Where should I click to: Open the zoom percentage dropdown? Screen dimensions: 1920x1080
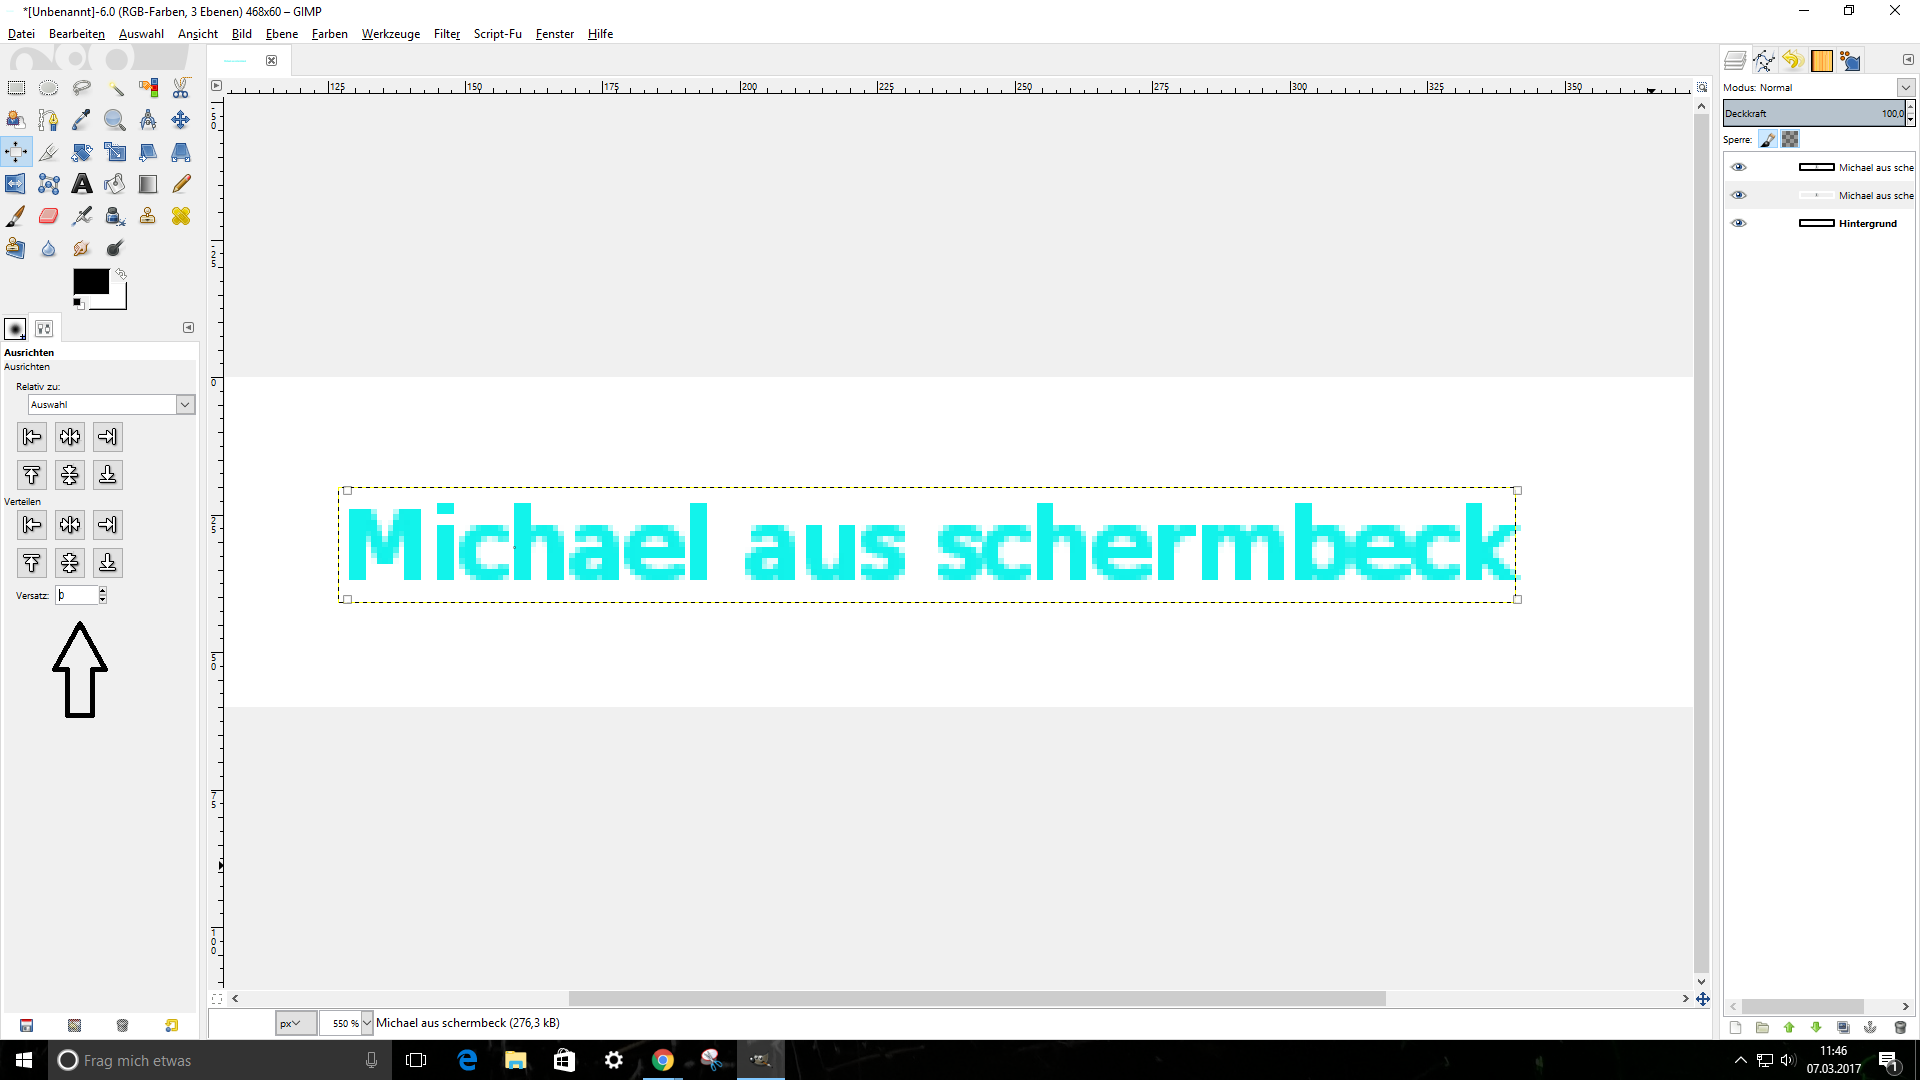click(367, 1023)
